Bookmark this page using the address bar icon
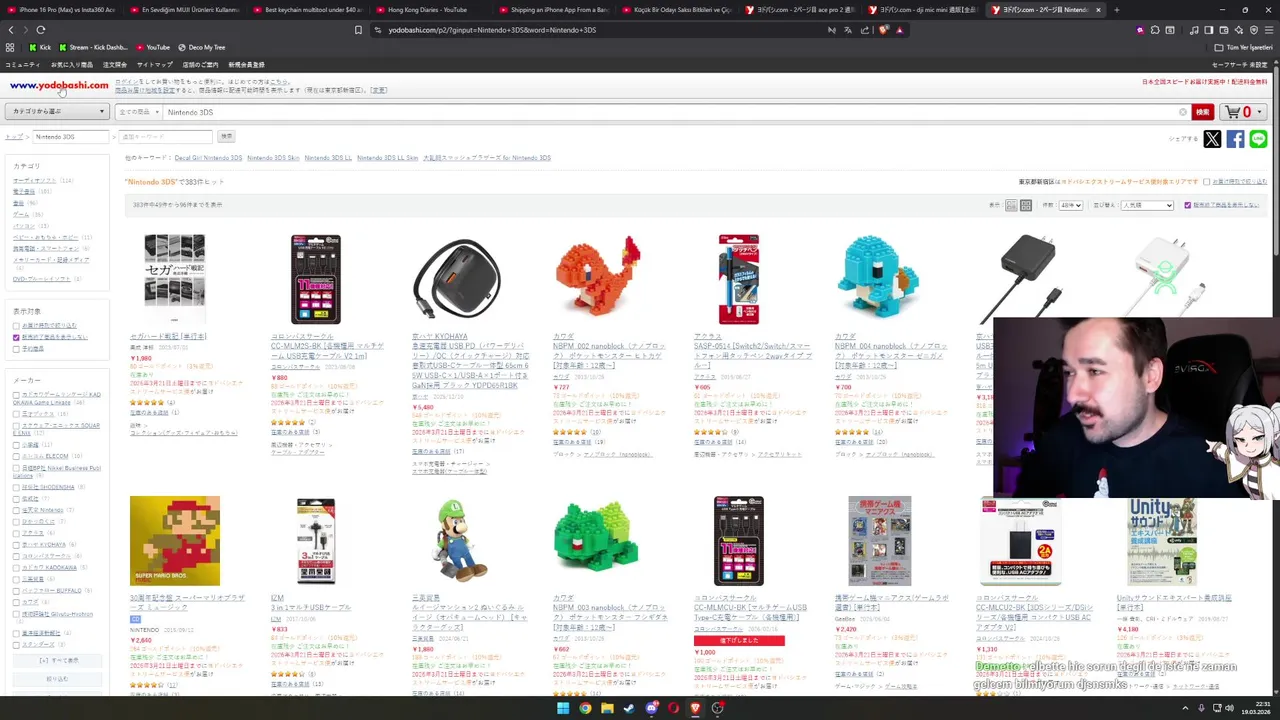The width and height of the screenshot is (1280, 720). tap(358, 30)
